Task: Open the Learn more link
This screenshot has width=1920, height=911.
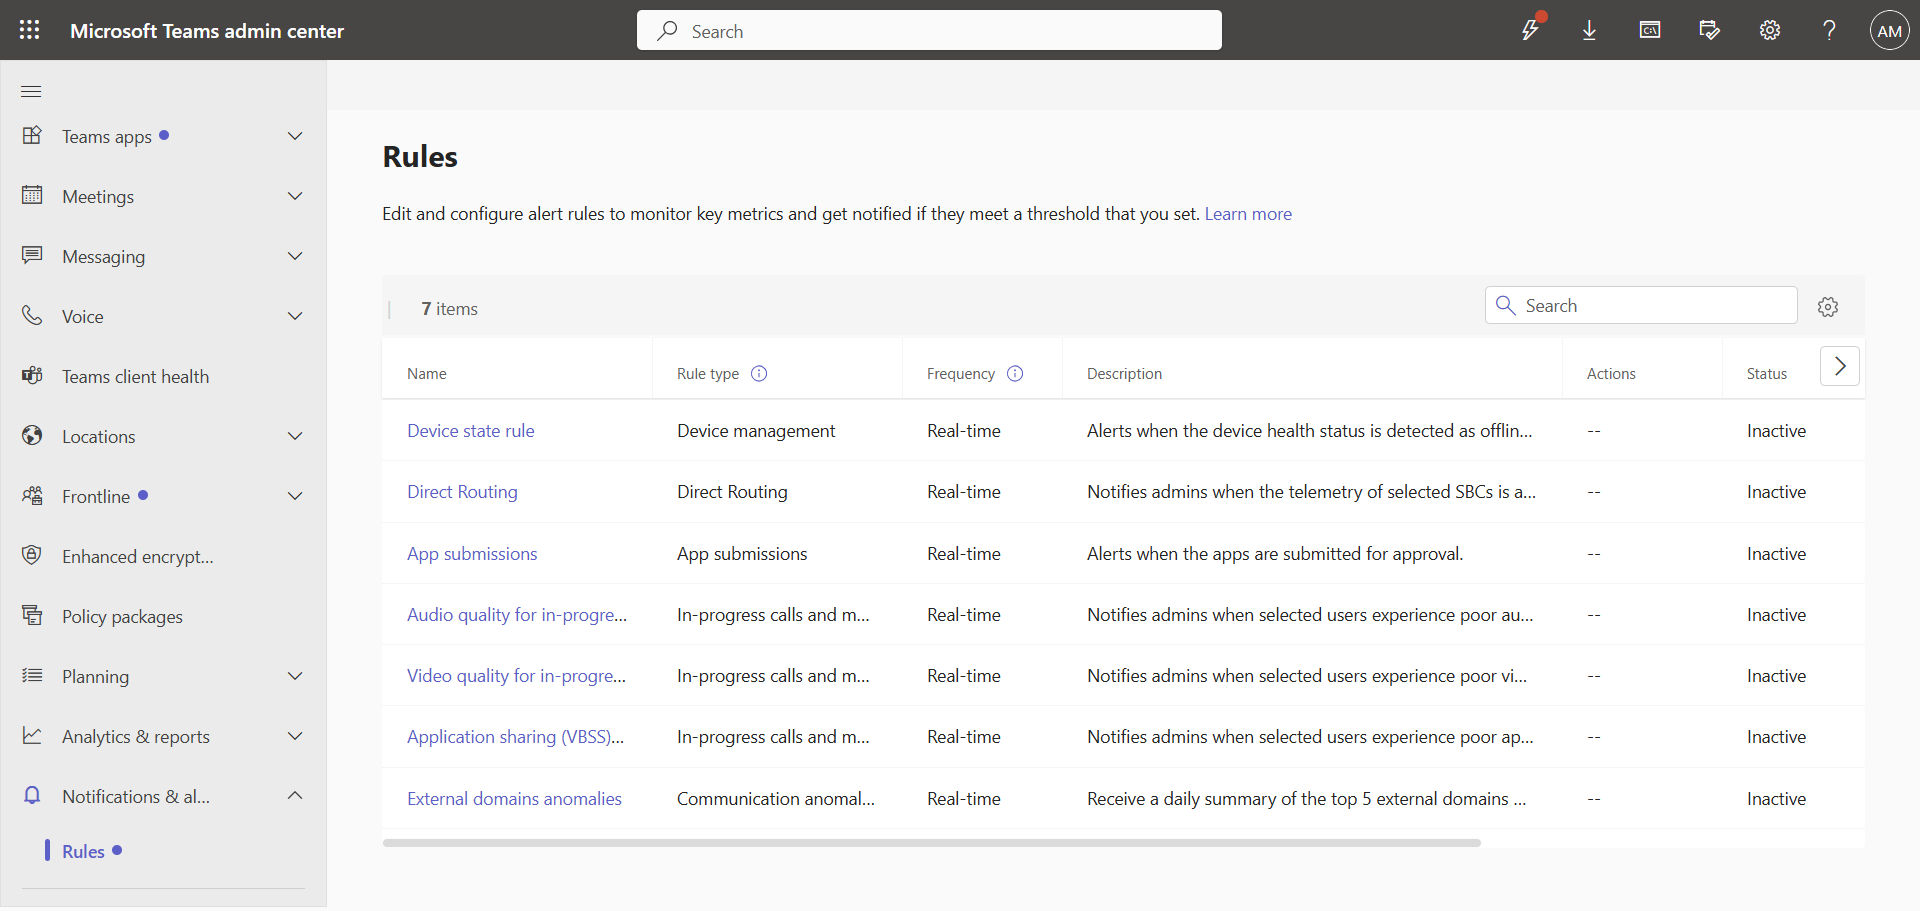Action: pos(1248,214)
